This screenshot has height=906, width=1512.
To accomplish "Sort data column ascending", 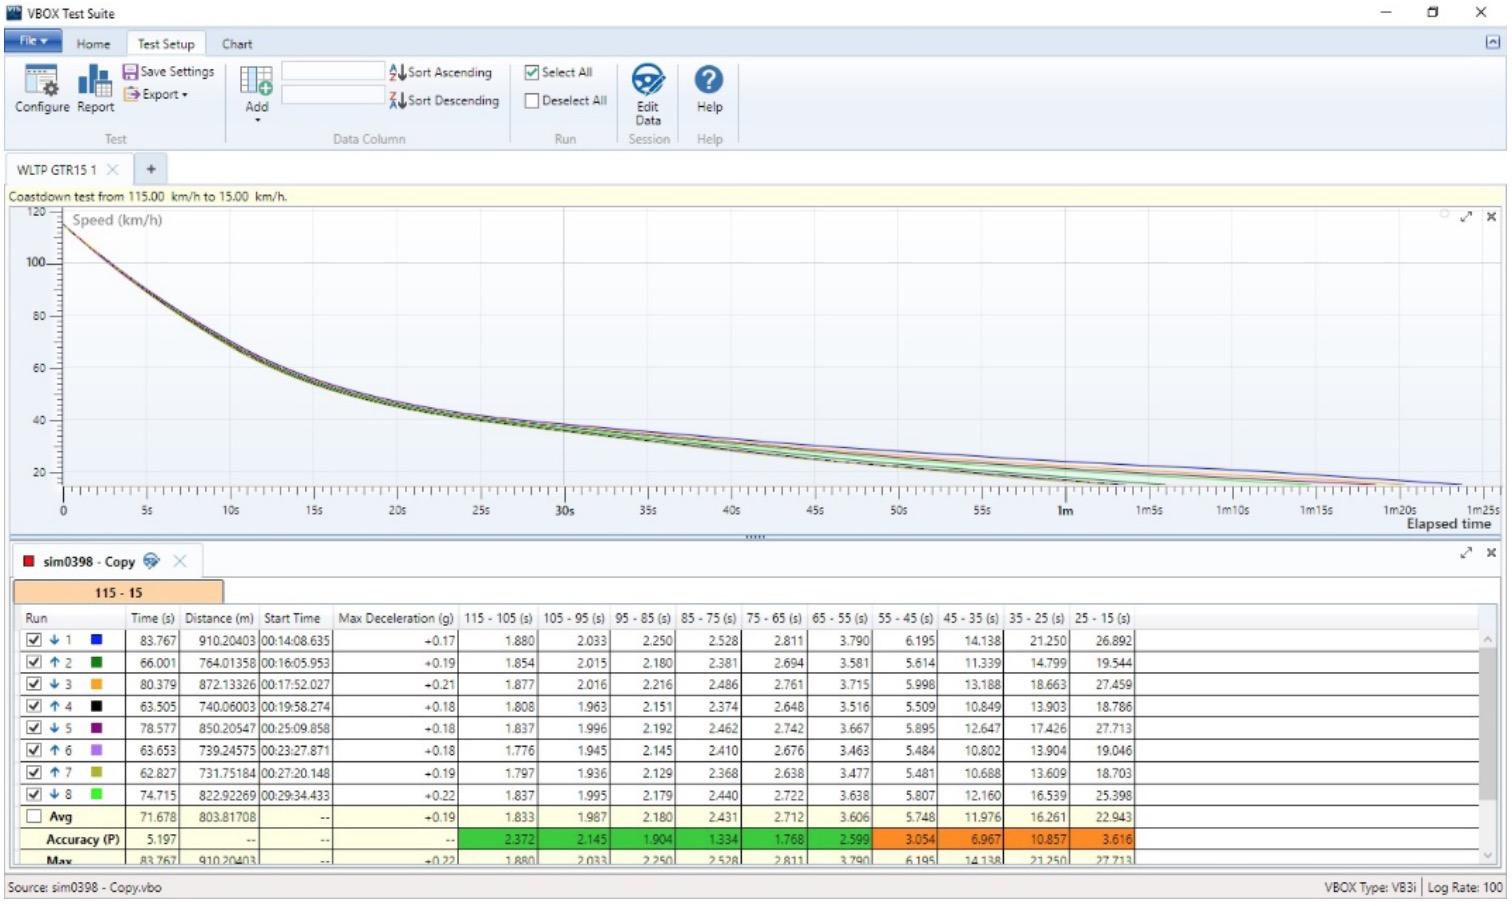I will tap(441, 72).
